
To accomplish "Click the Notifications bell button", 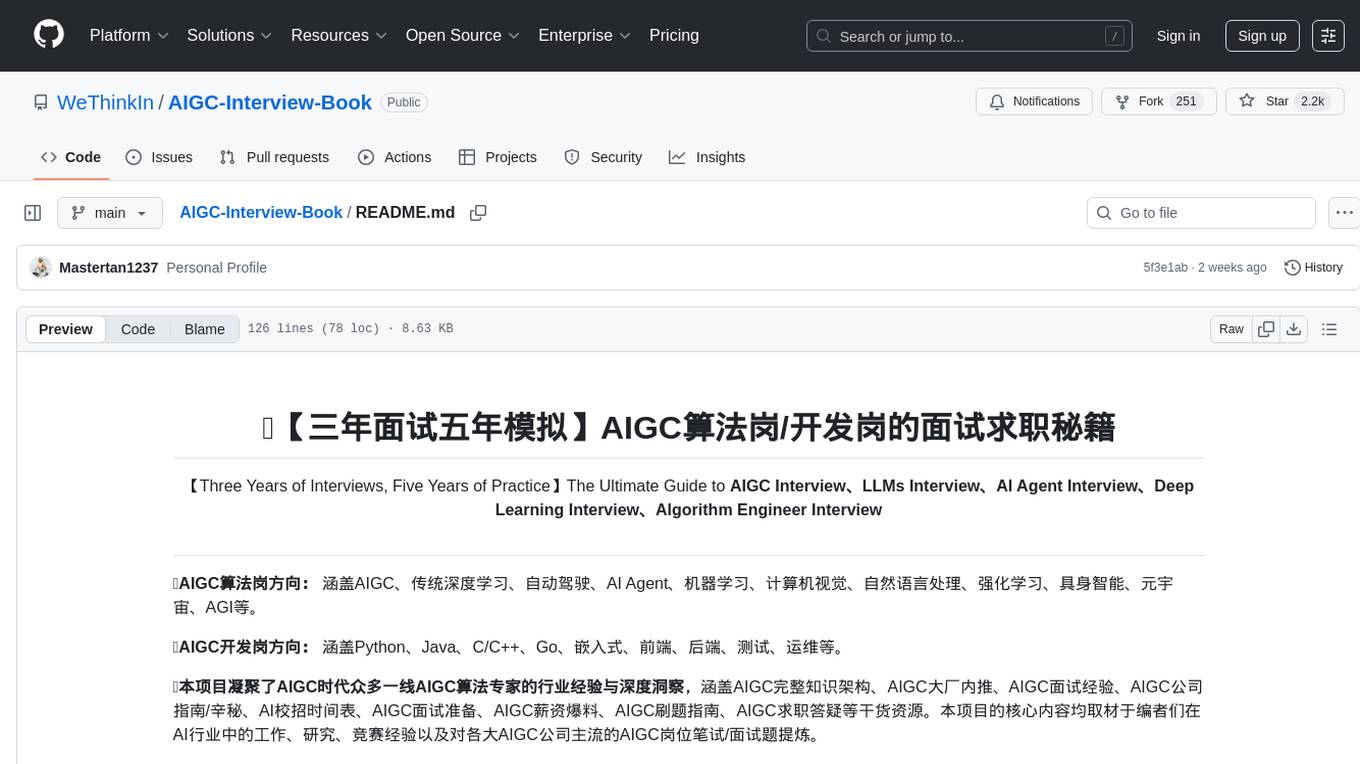I will pos(1034,102).
